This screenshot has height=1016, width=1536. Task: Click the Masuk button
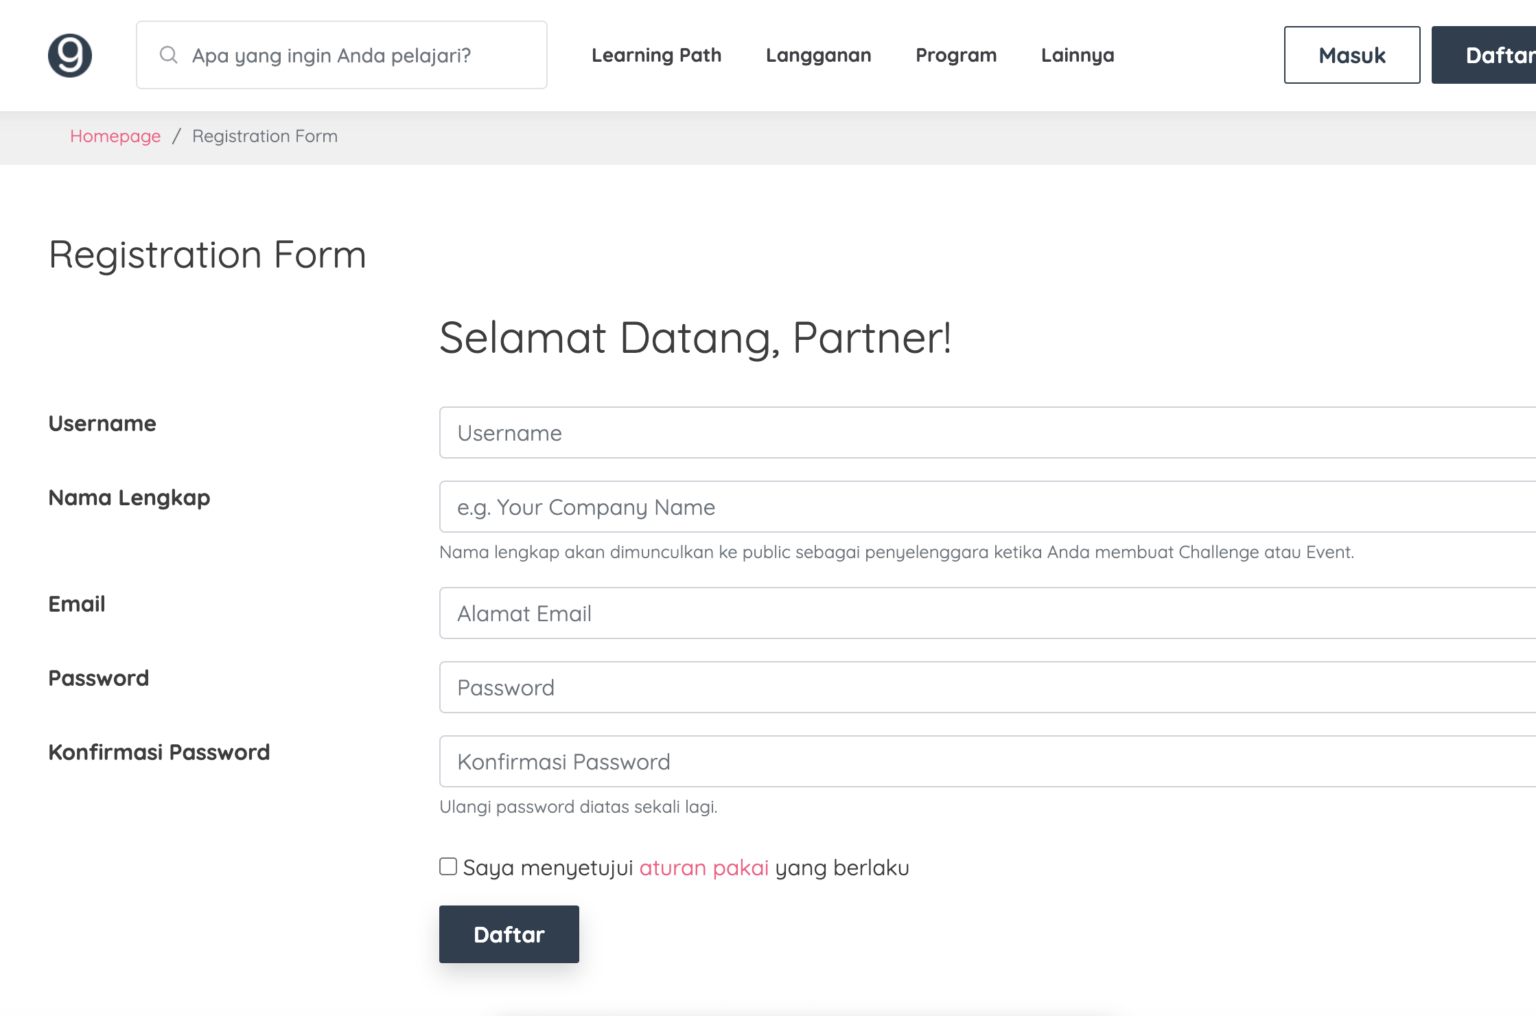[1352, 55]
